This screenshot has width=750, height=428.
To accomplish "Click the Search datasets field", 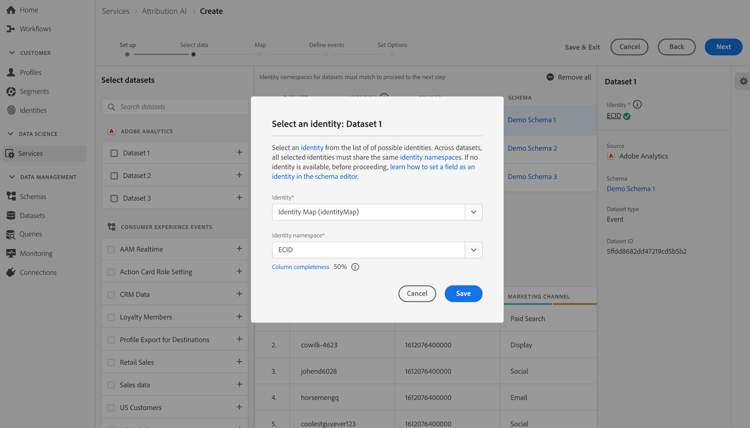I will pyautogui.click(x=175, y=107).
